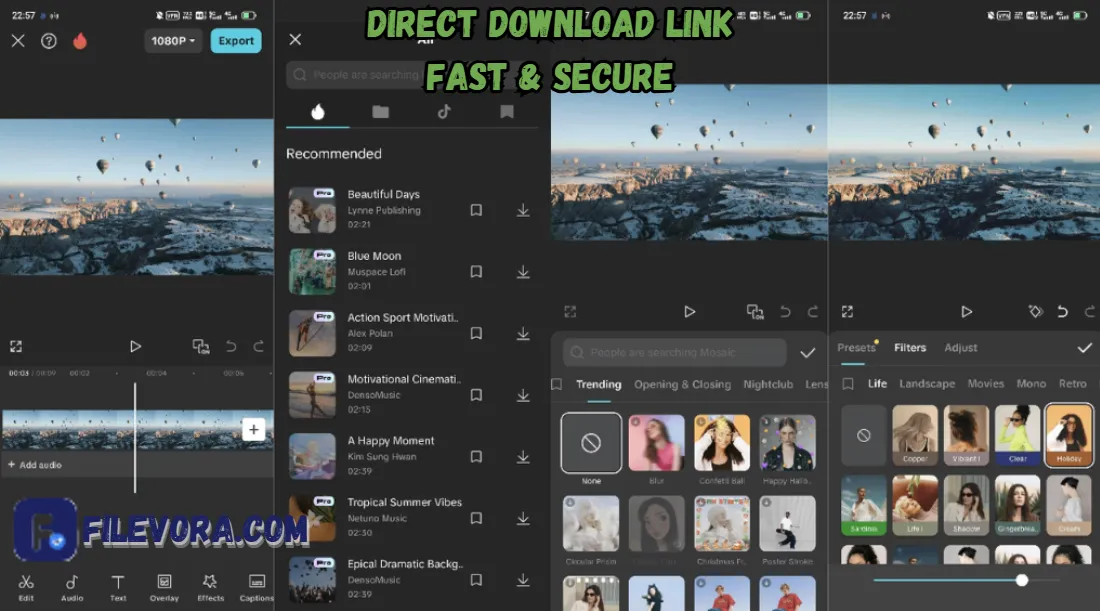Bookmark the Blue Moon track
Viewport: 1100px width, 611px height.
pyautogui.click(x=476, y=271)
